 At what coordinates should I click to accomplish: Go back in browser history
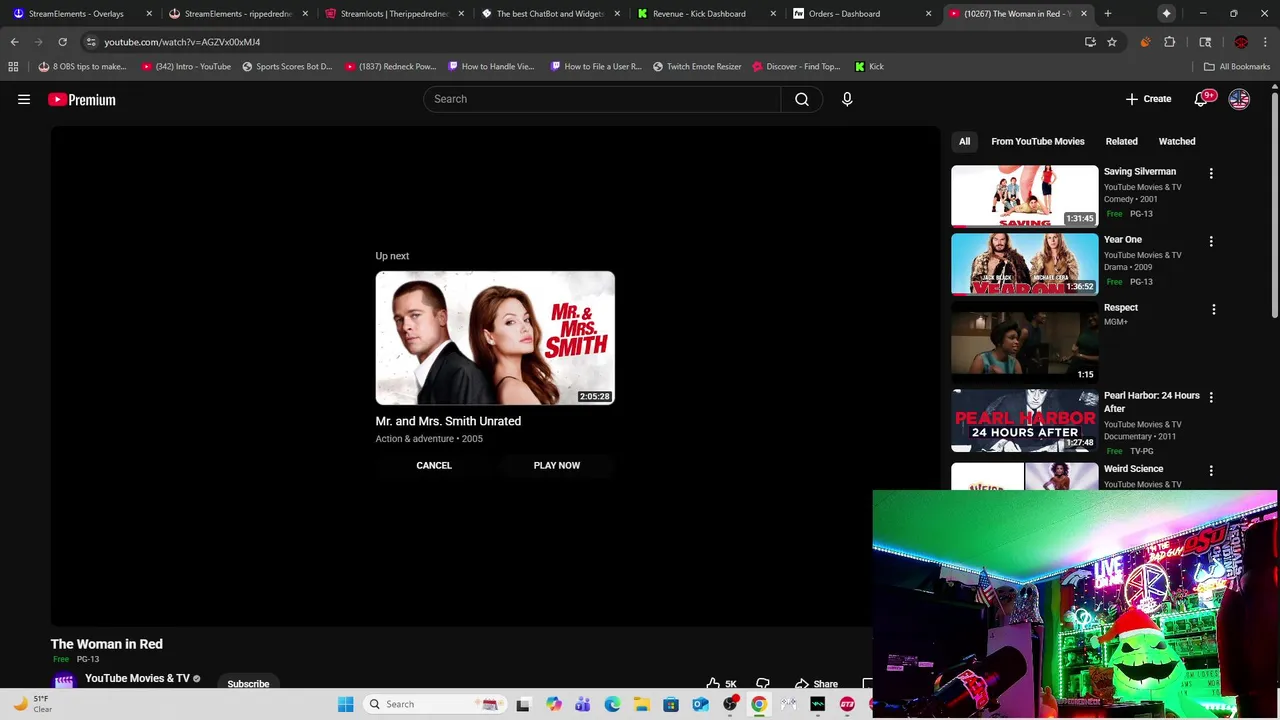(x=14, y=42)
